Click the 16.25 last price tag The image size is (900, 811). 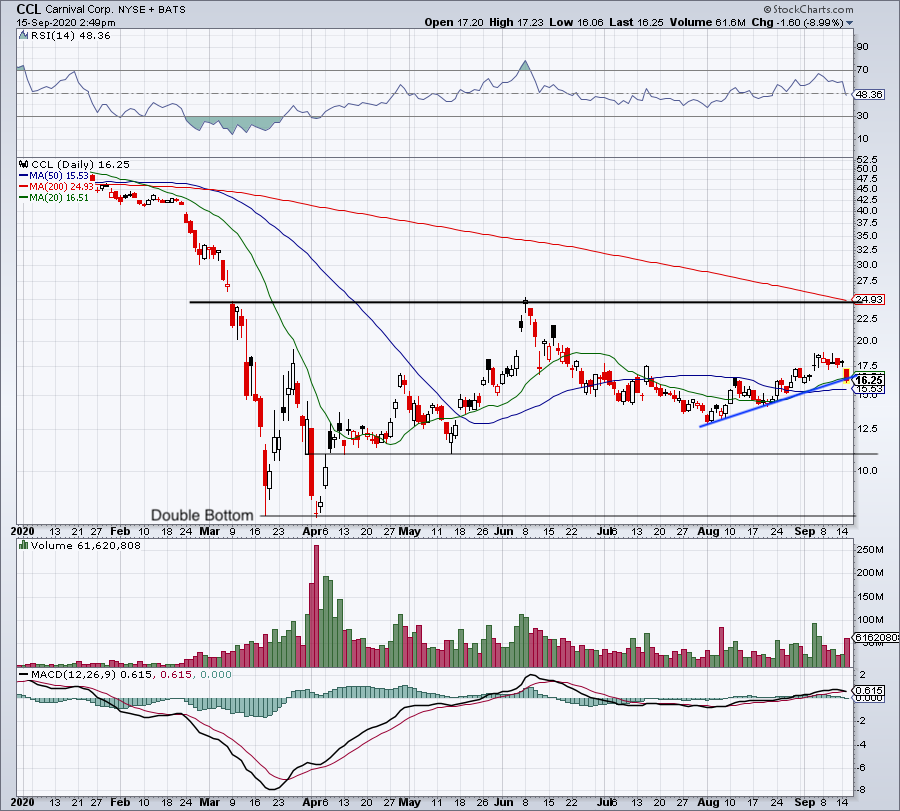869,380
